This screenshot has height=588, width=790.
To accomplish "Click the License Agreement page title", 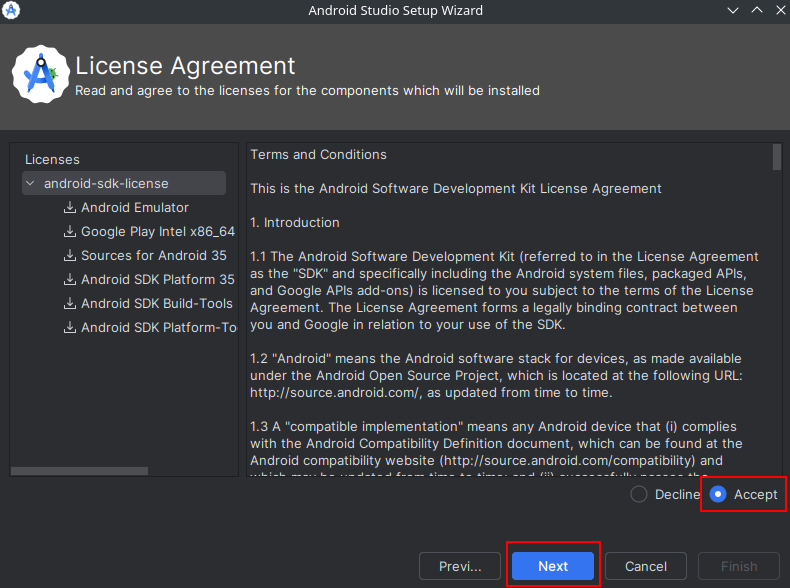I will [x=185, y=66].
